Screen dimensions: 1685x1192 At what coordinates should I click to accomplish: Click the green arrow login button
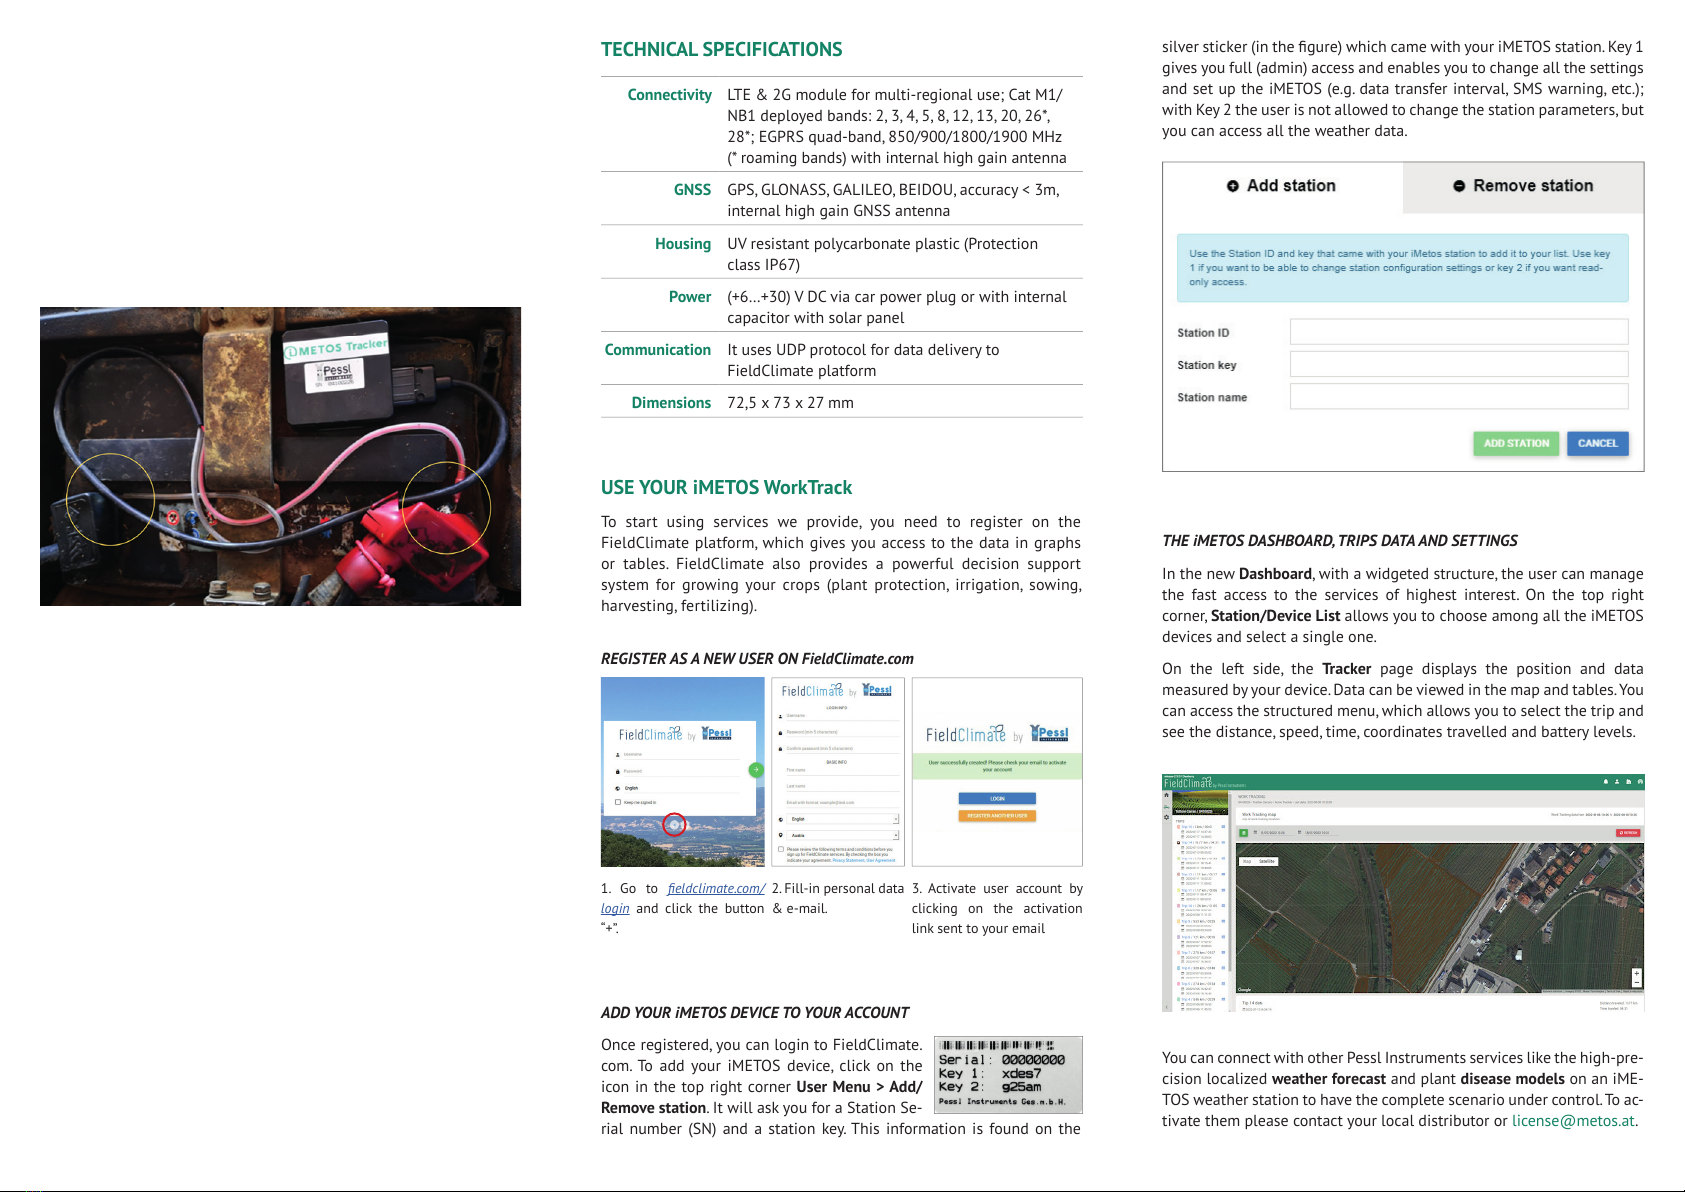pyautogui.click(x=756, y=769)
